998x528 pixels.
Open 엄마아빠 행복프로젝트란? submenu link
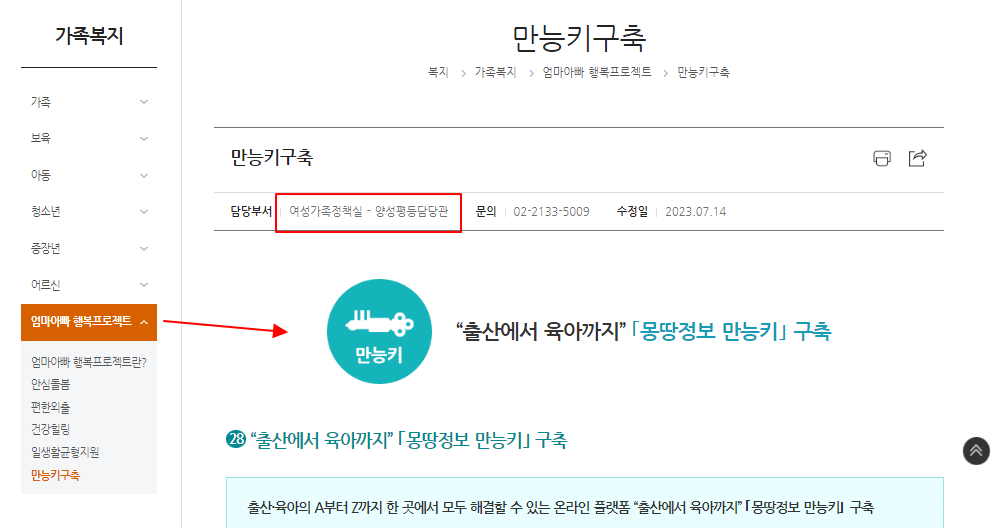coord(88,362)
